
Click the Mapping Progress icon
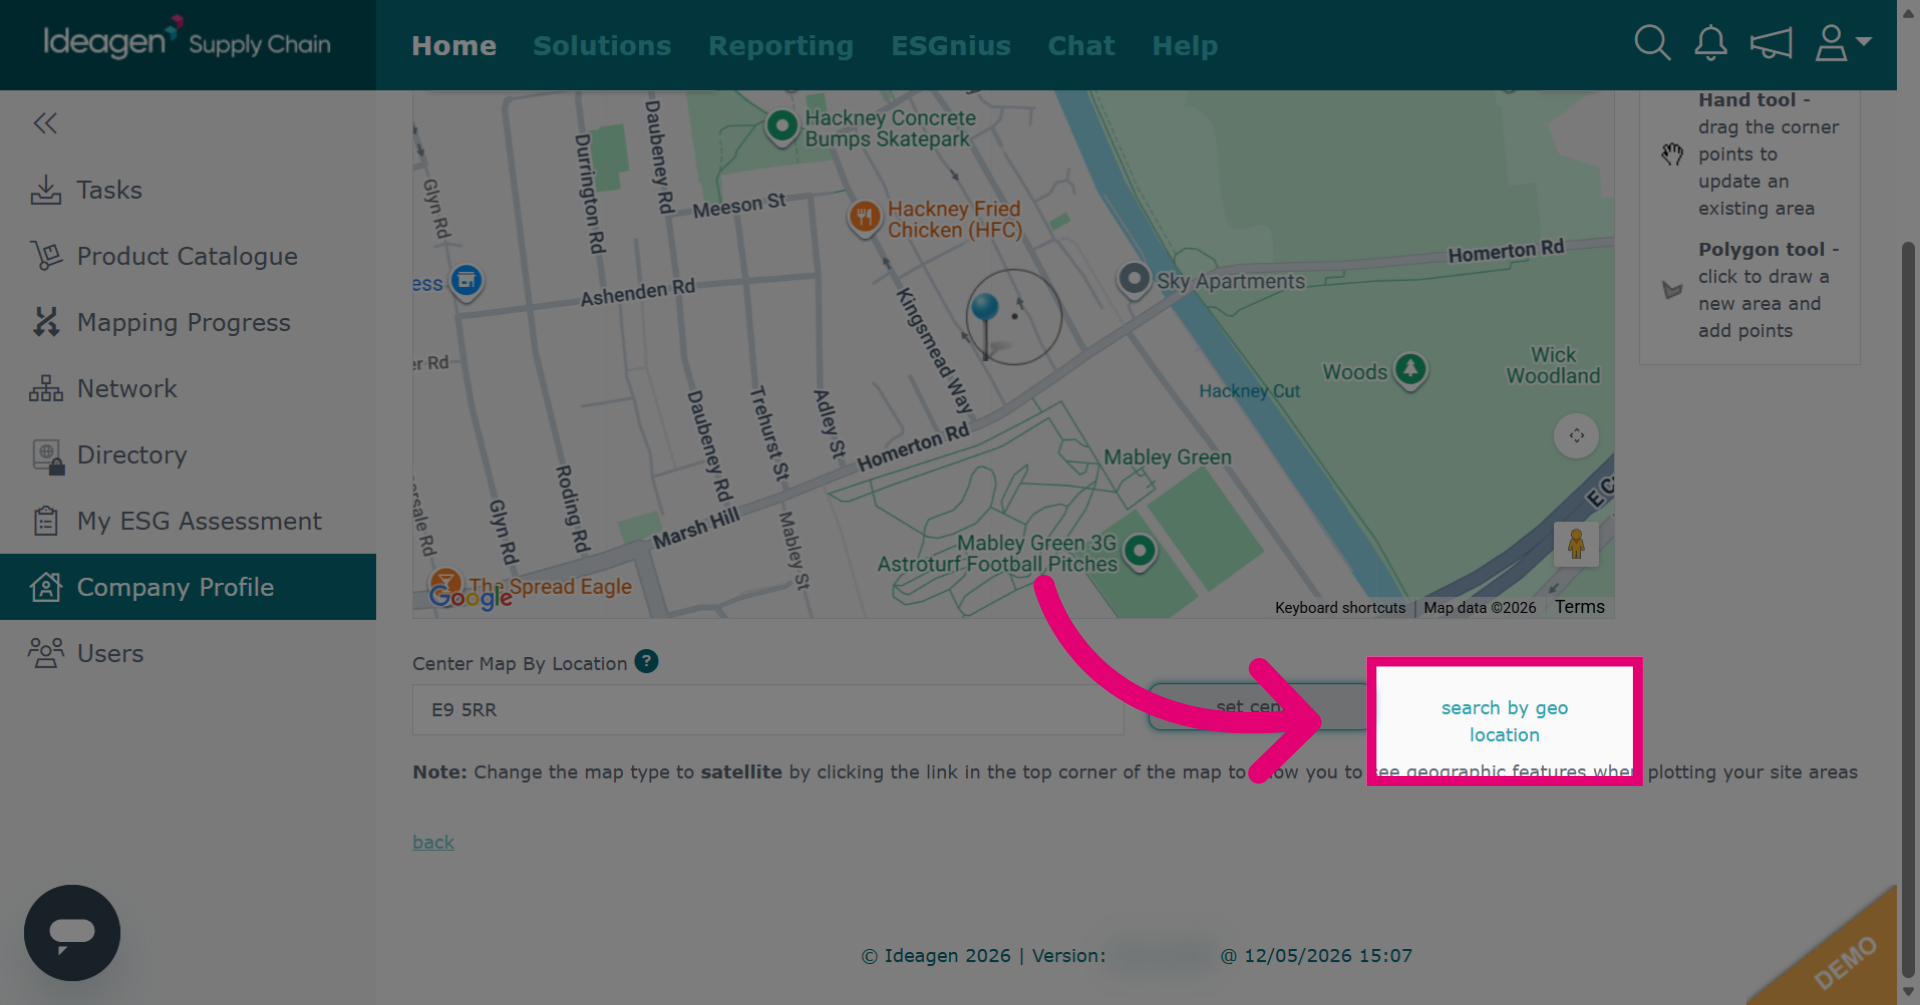point(46,322)
